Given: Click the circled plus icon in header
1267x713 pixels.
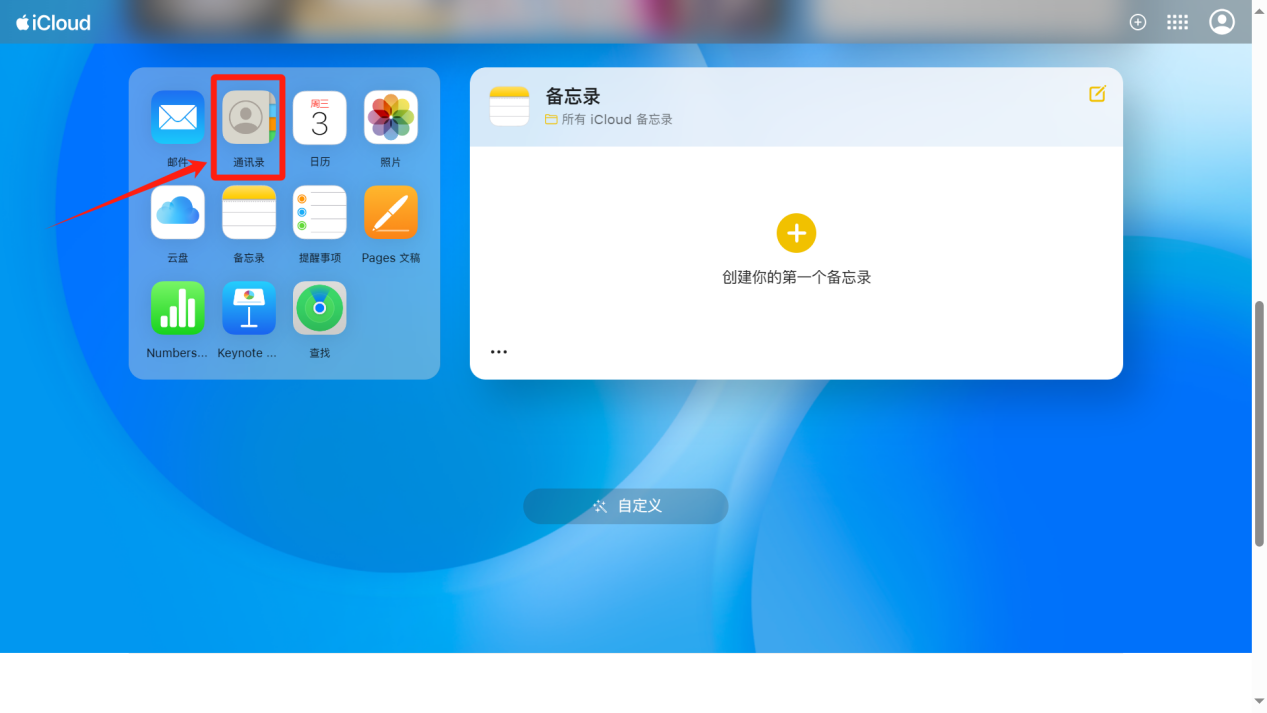Looking at the screenshot, I should pyautogui.click(x=1138, y=22).
